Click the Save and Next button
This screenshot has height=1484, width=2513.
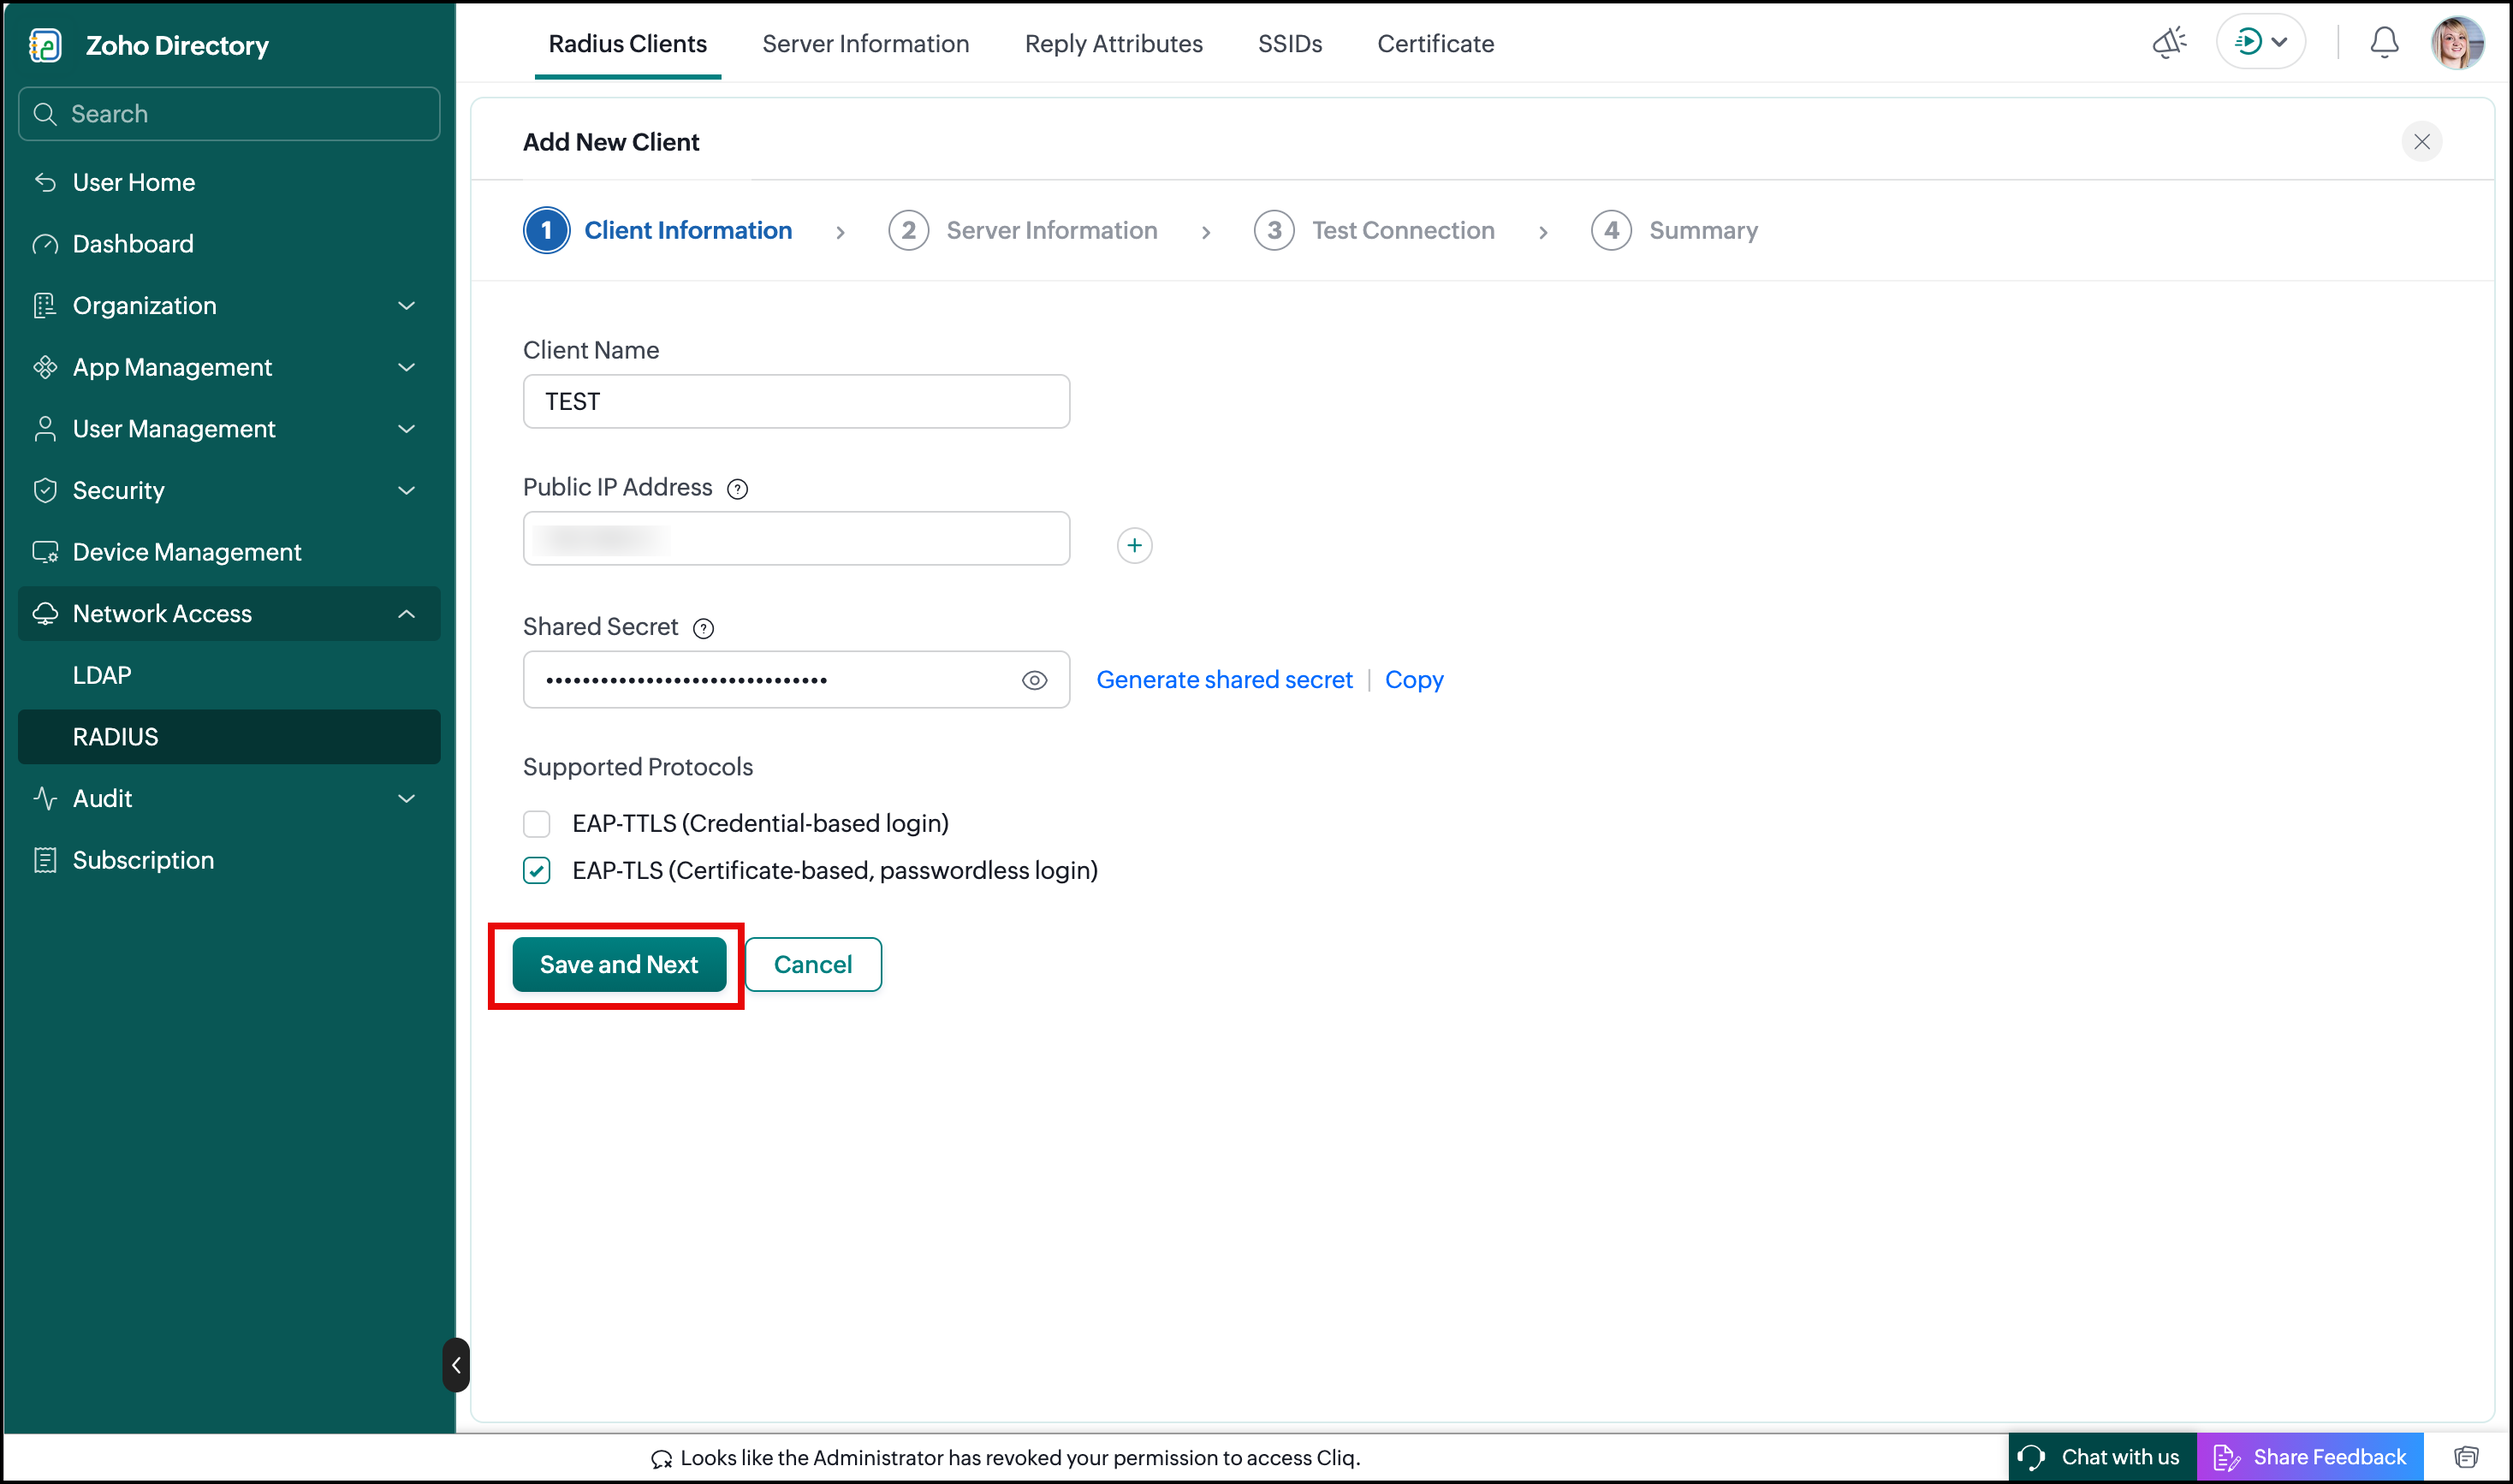click(619, 964)
